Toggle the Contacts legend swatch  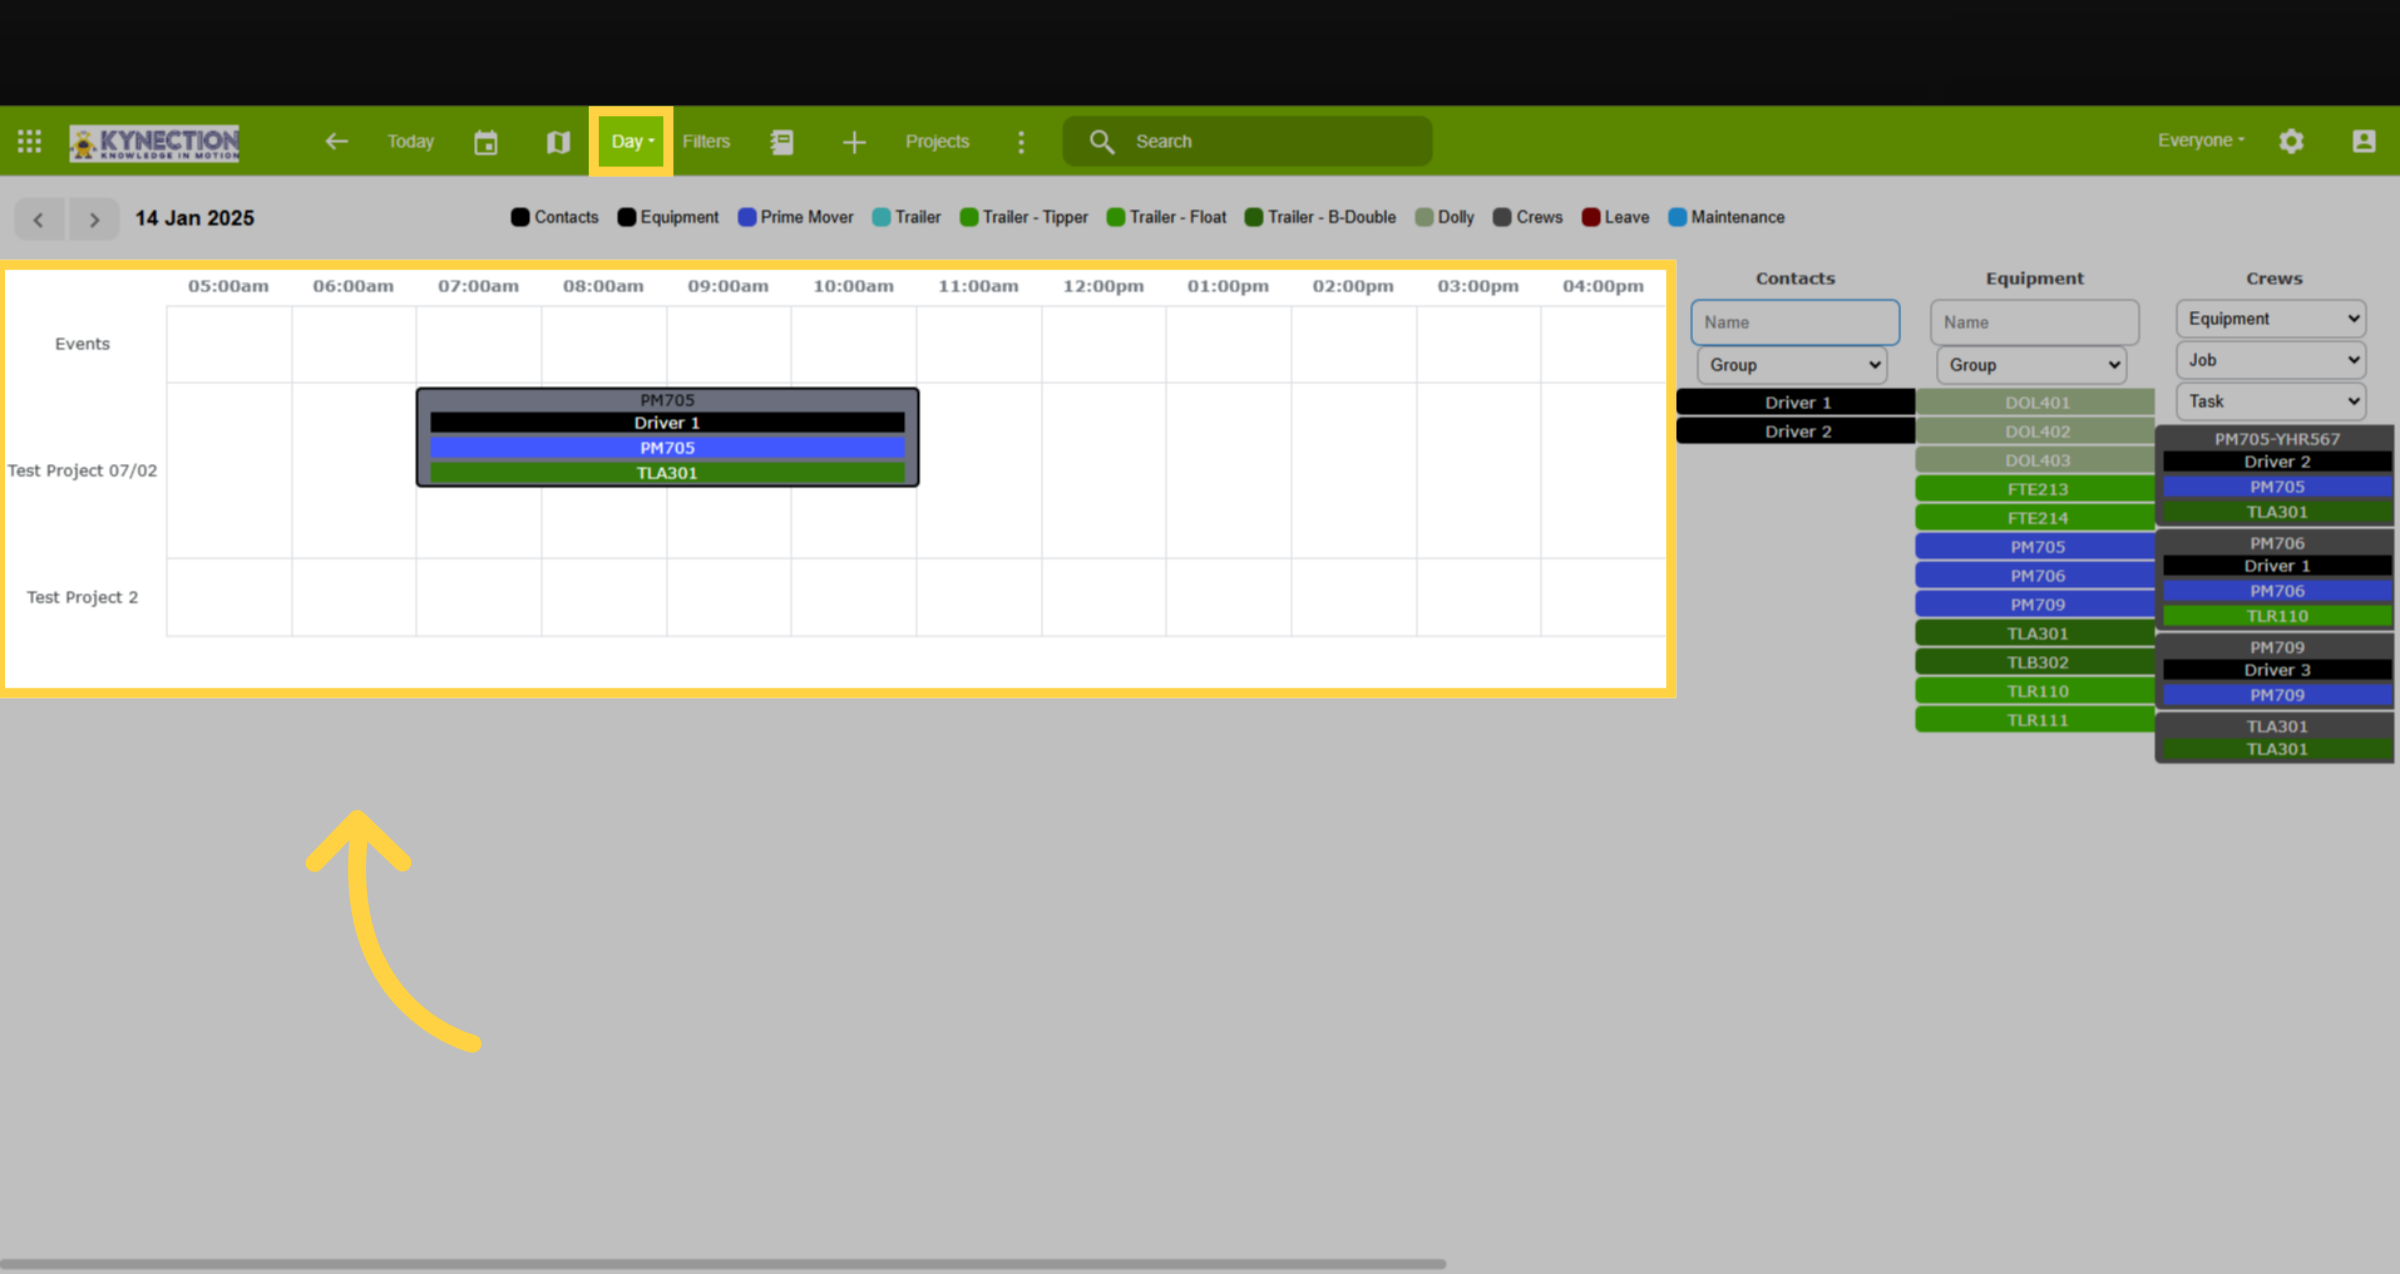coord(520,217)
